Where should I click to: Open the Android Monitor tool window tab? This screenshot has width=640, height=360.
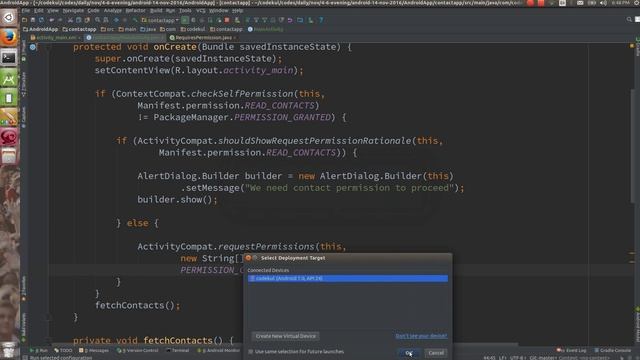pyautogui.click(x=218, y=351)
